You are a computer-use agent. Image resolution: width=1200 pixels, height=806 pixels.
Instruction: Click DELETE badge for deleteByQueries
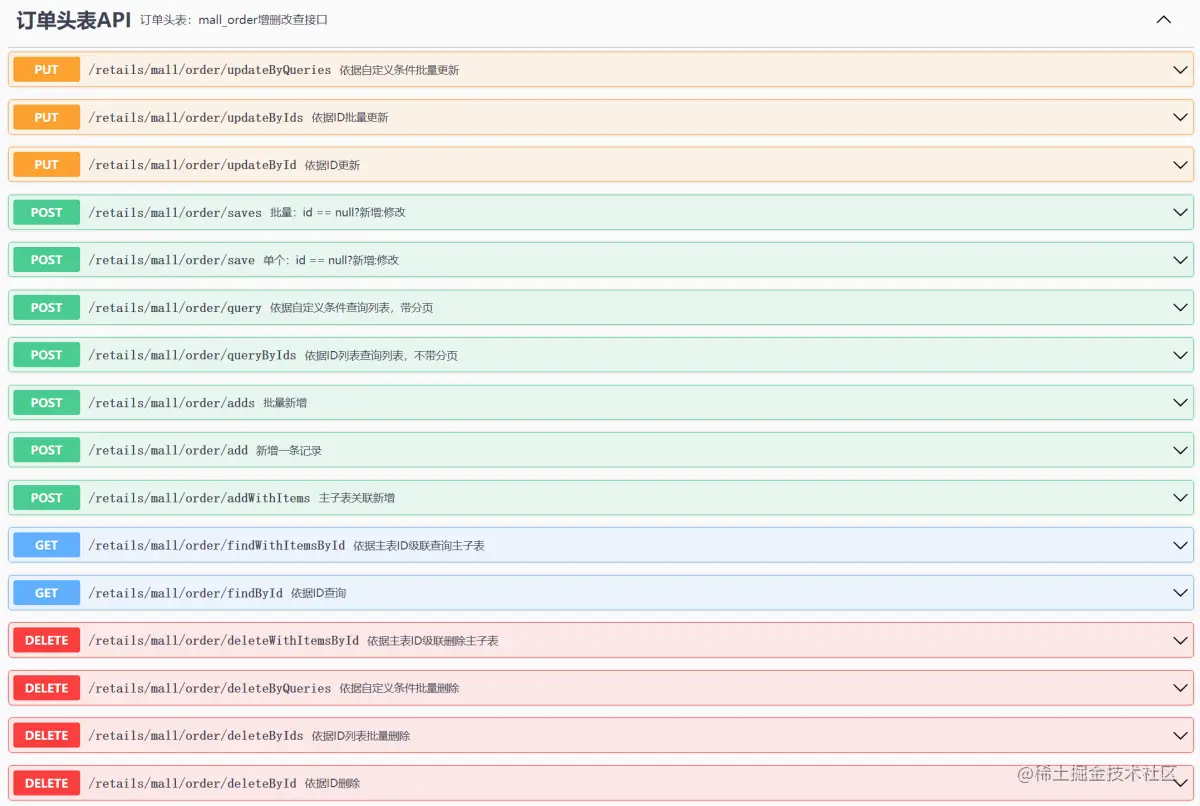(46, 688)
